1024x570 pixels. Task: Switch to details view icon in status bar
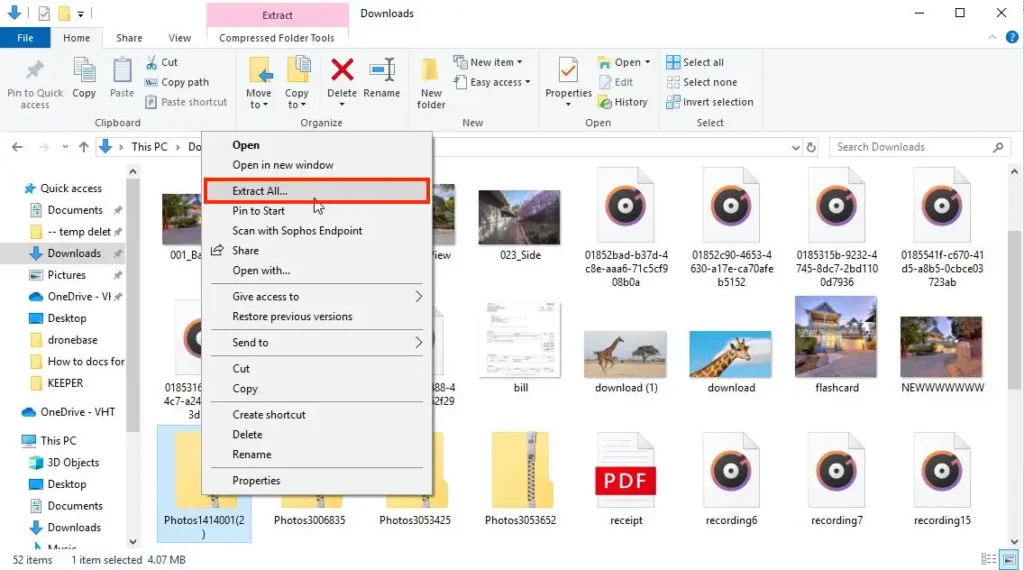point(989,560)
